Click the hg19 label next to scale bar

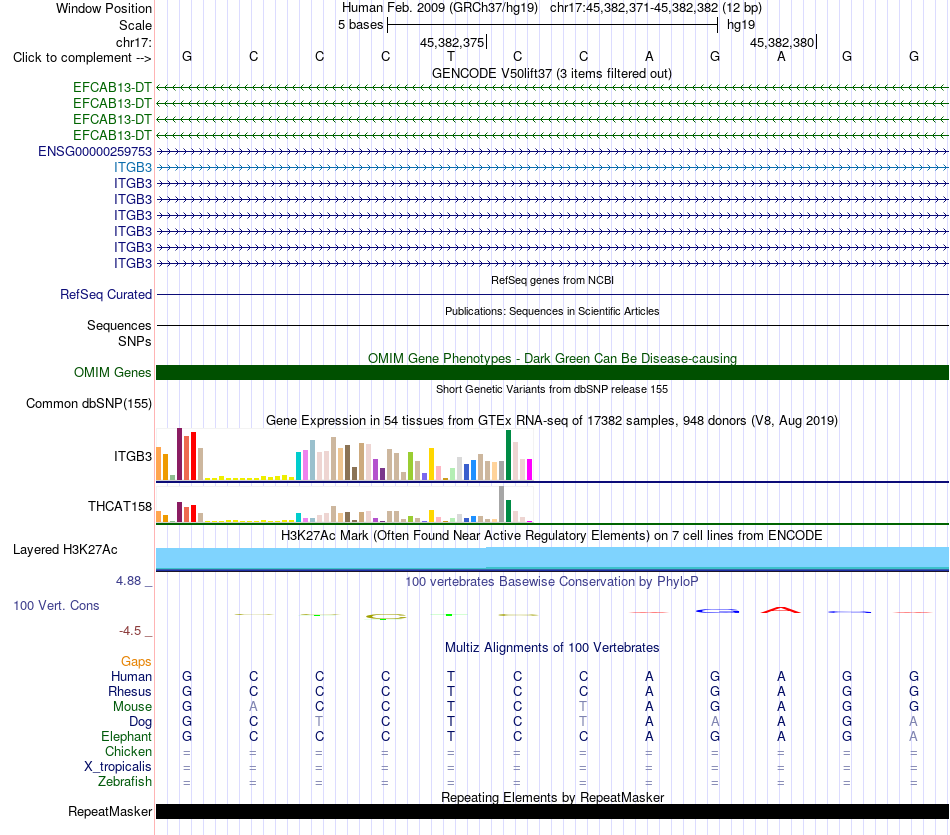[741, 25]
